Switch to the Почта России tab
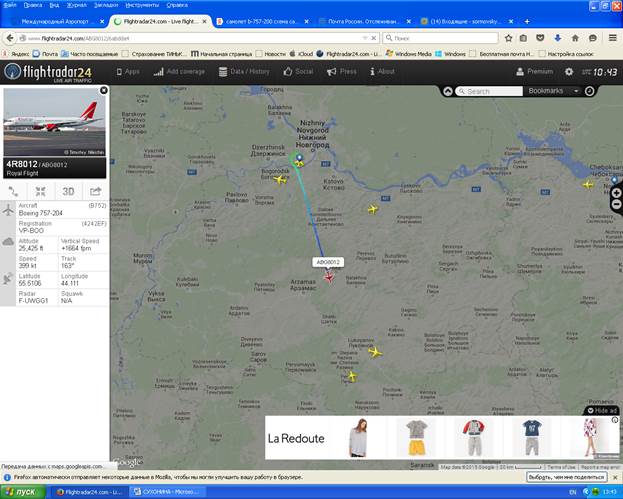The width and height of the screenshot is (623, 499). point(364,21)
